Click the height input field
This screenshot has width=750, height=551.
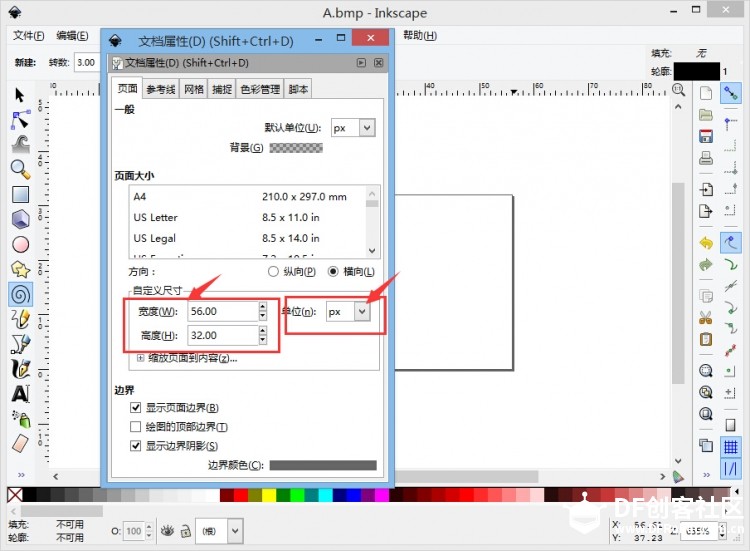point(223,335)
